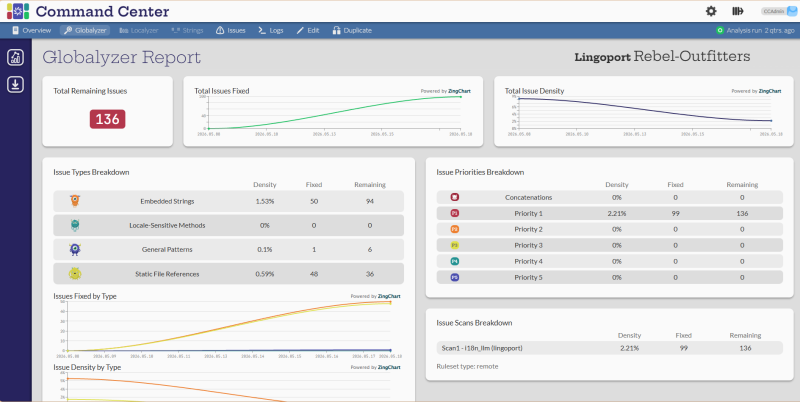
Task: Click the Scan1 - i18n_llm (lingoport) row
Action: [609, 348]
